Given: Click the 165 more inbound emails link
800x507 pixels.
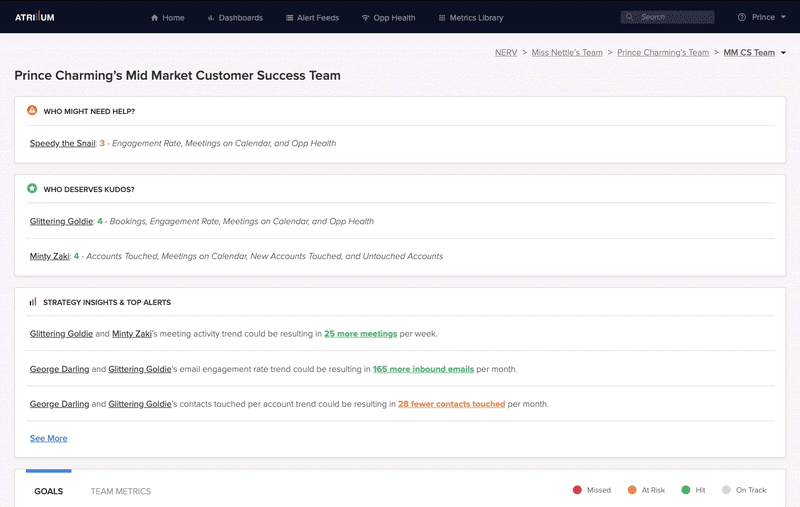Looking at the screenshot, I should tap(423, 369).
